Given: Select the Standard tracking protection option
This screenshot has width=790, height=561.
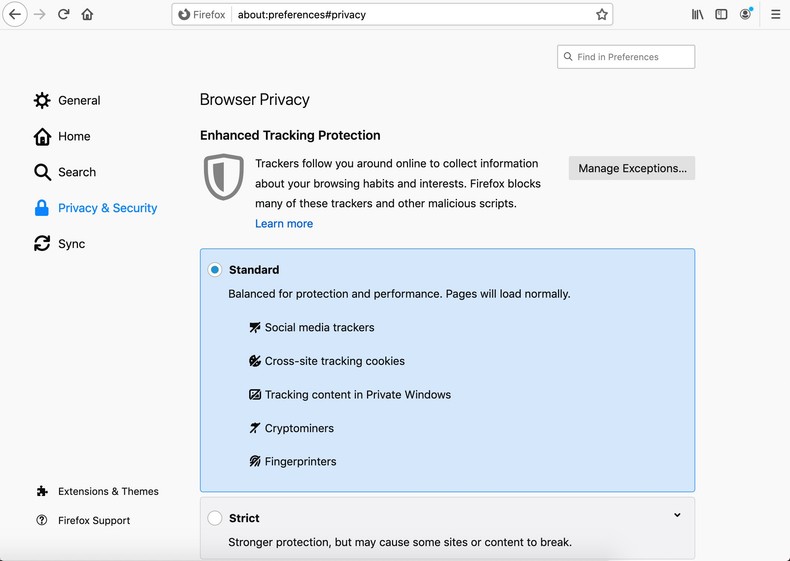Looking at the screenshot, I should click(215, 270).
